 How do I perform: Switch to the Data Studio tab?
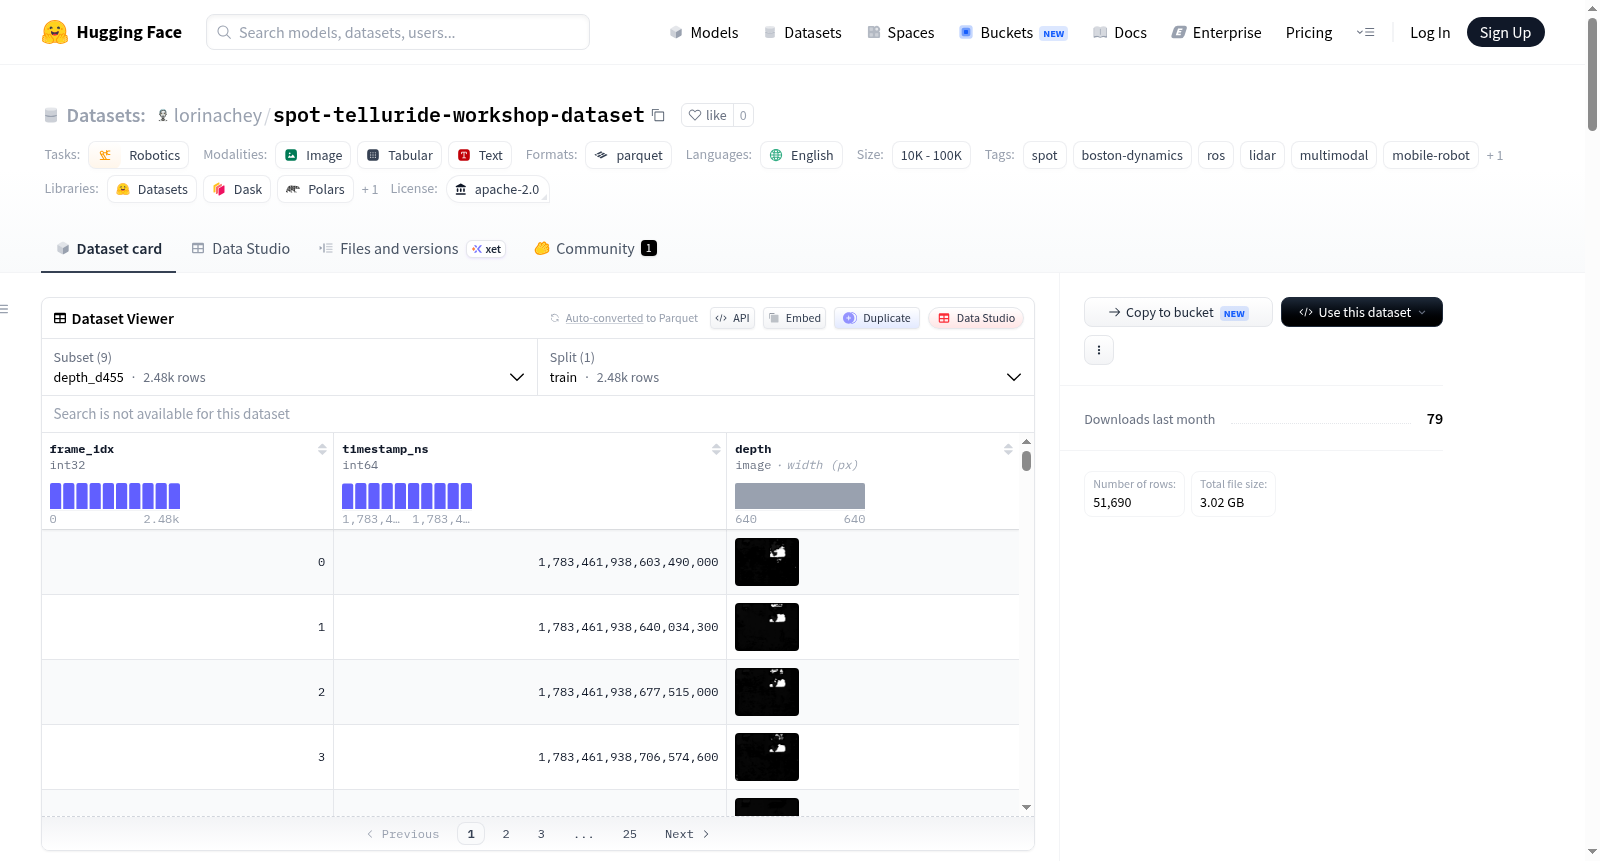[x=241, y=249]
